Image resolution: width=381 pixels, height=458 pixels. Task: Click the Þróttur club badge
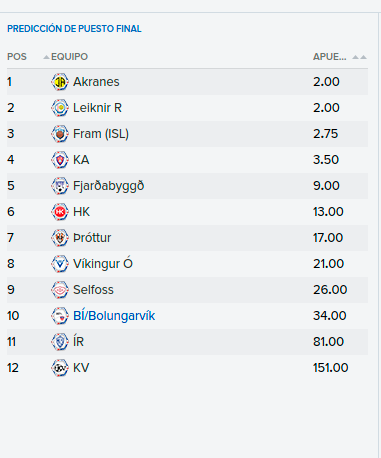60,238
